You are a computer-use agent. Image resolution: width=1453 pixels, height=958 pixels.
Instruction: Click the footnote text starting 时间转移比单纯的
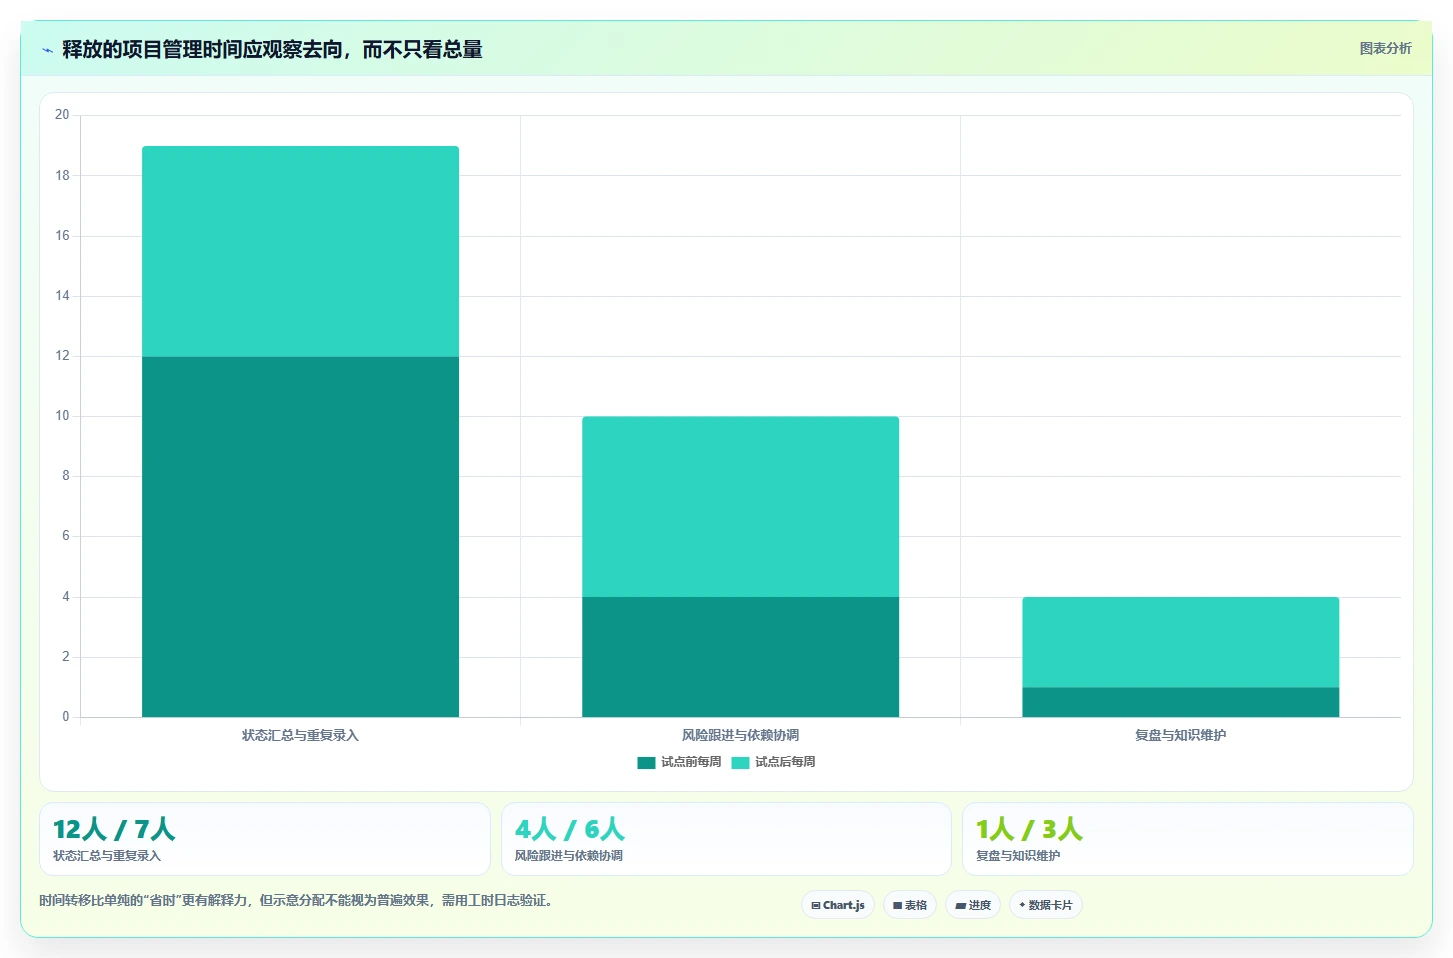click(296, 900)
